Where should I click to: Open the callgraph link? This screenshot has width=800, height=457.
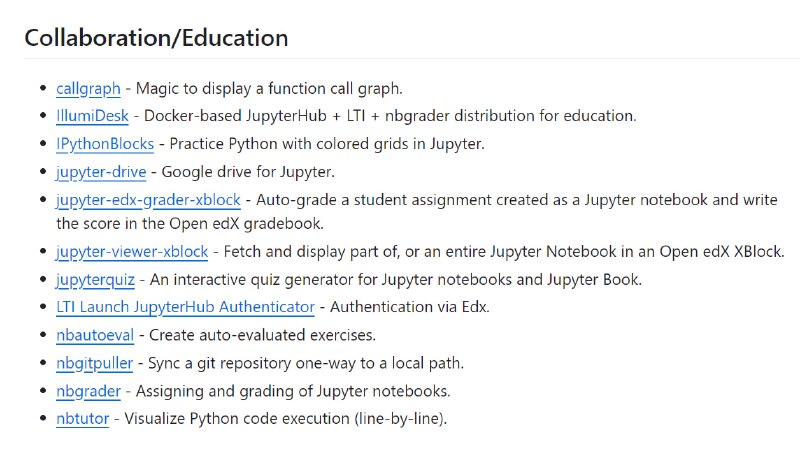click(88, 89)
